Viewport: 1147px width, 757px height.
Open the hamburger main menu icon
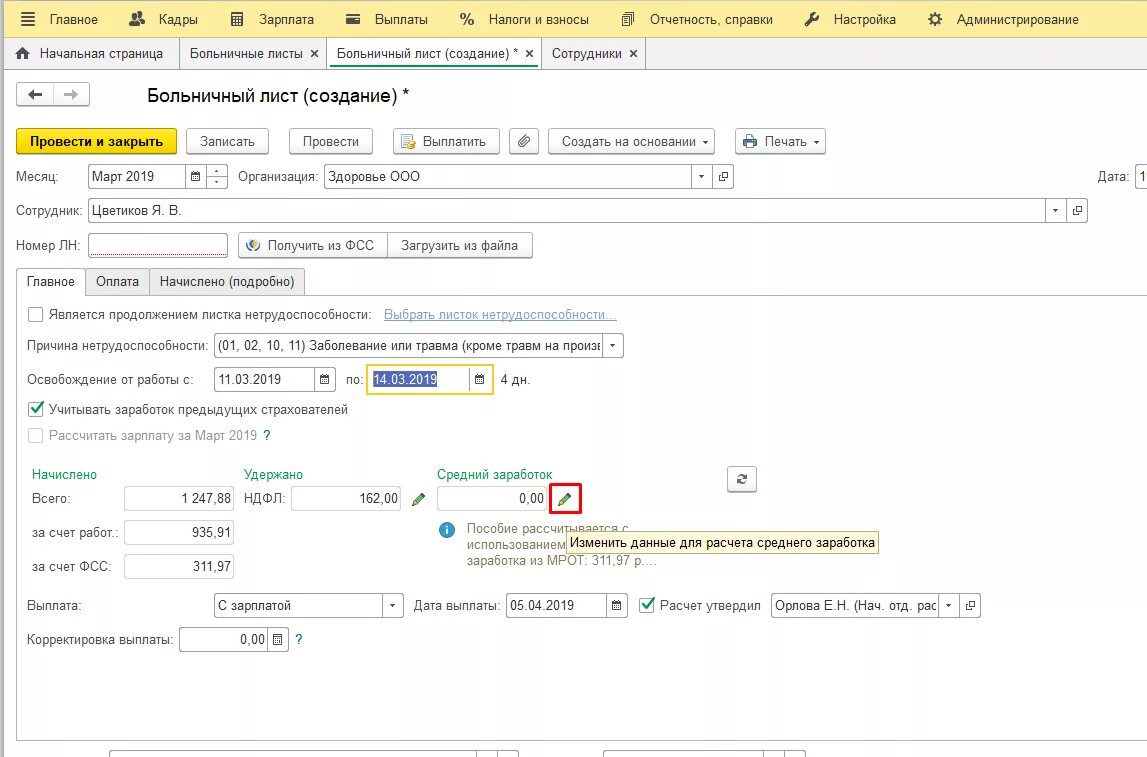pyautogui.click(x=28, y=20)
